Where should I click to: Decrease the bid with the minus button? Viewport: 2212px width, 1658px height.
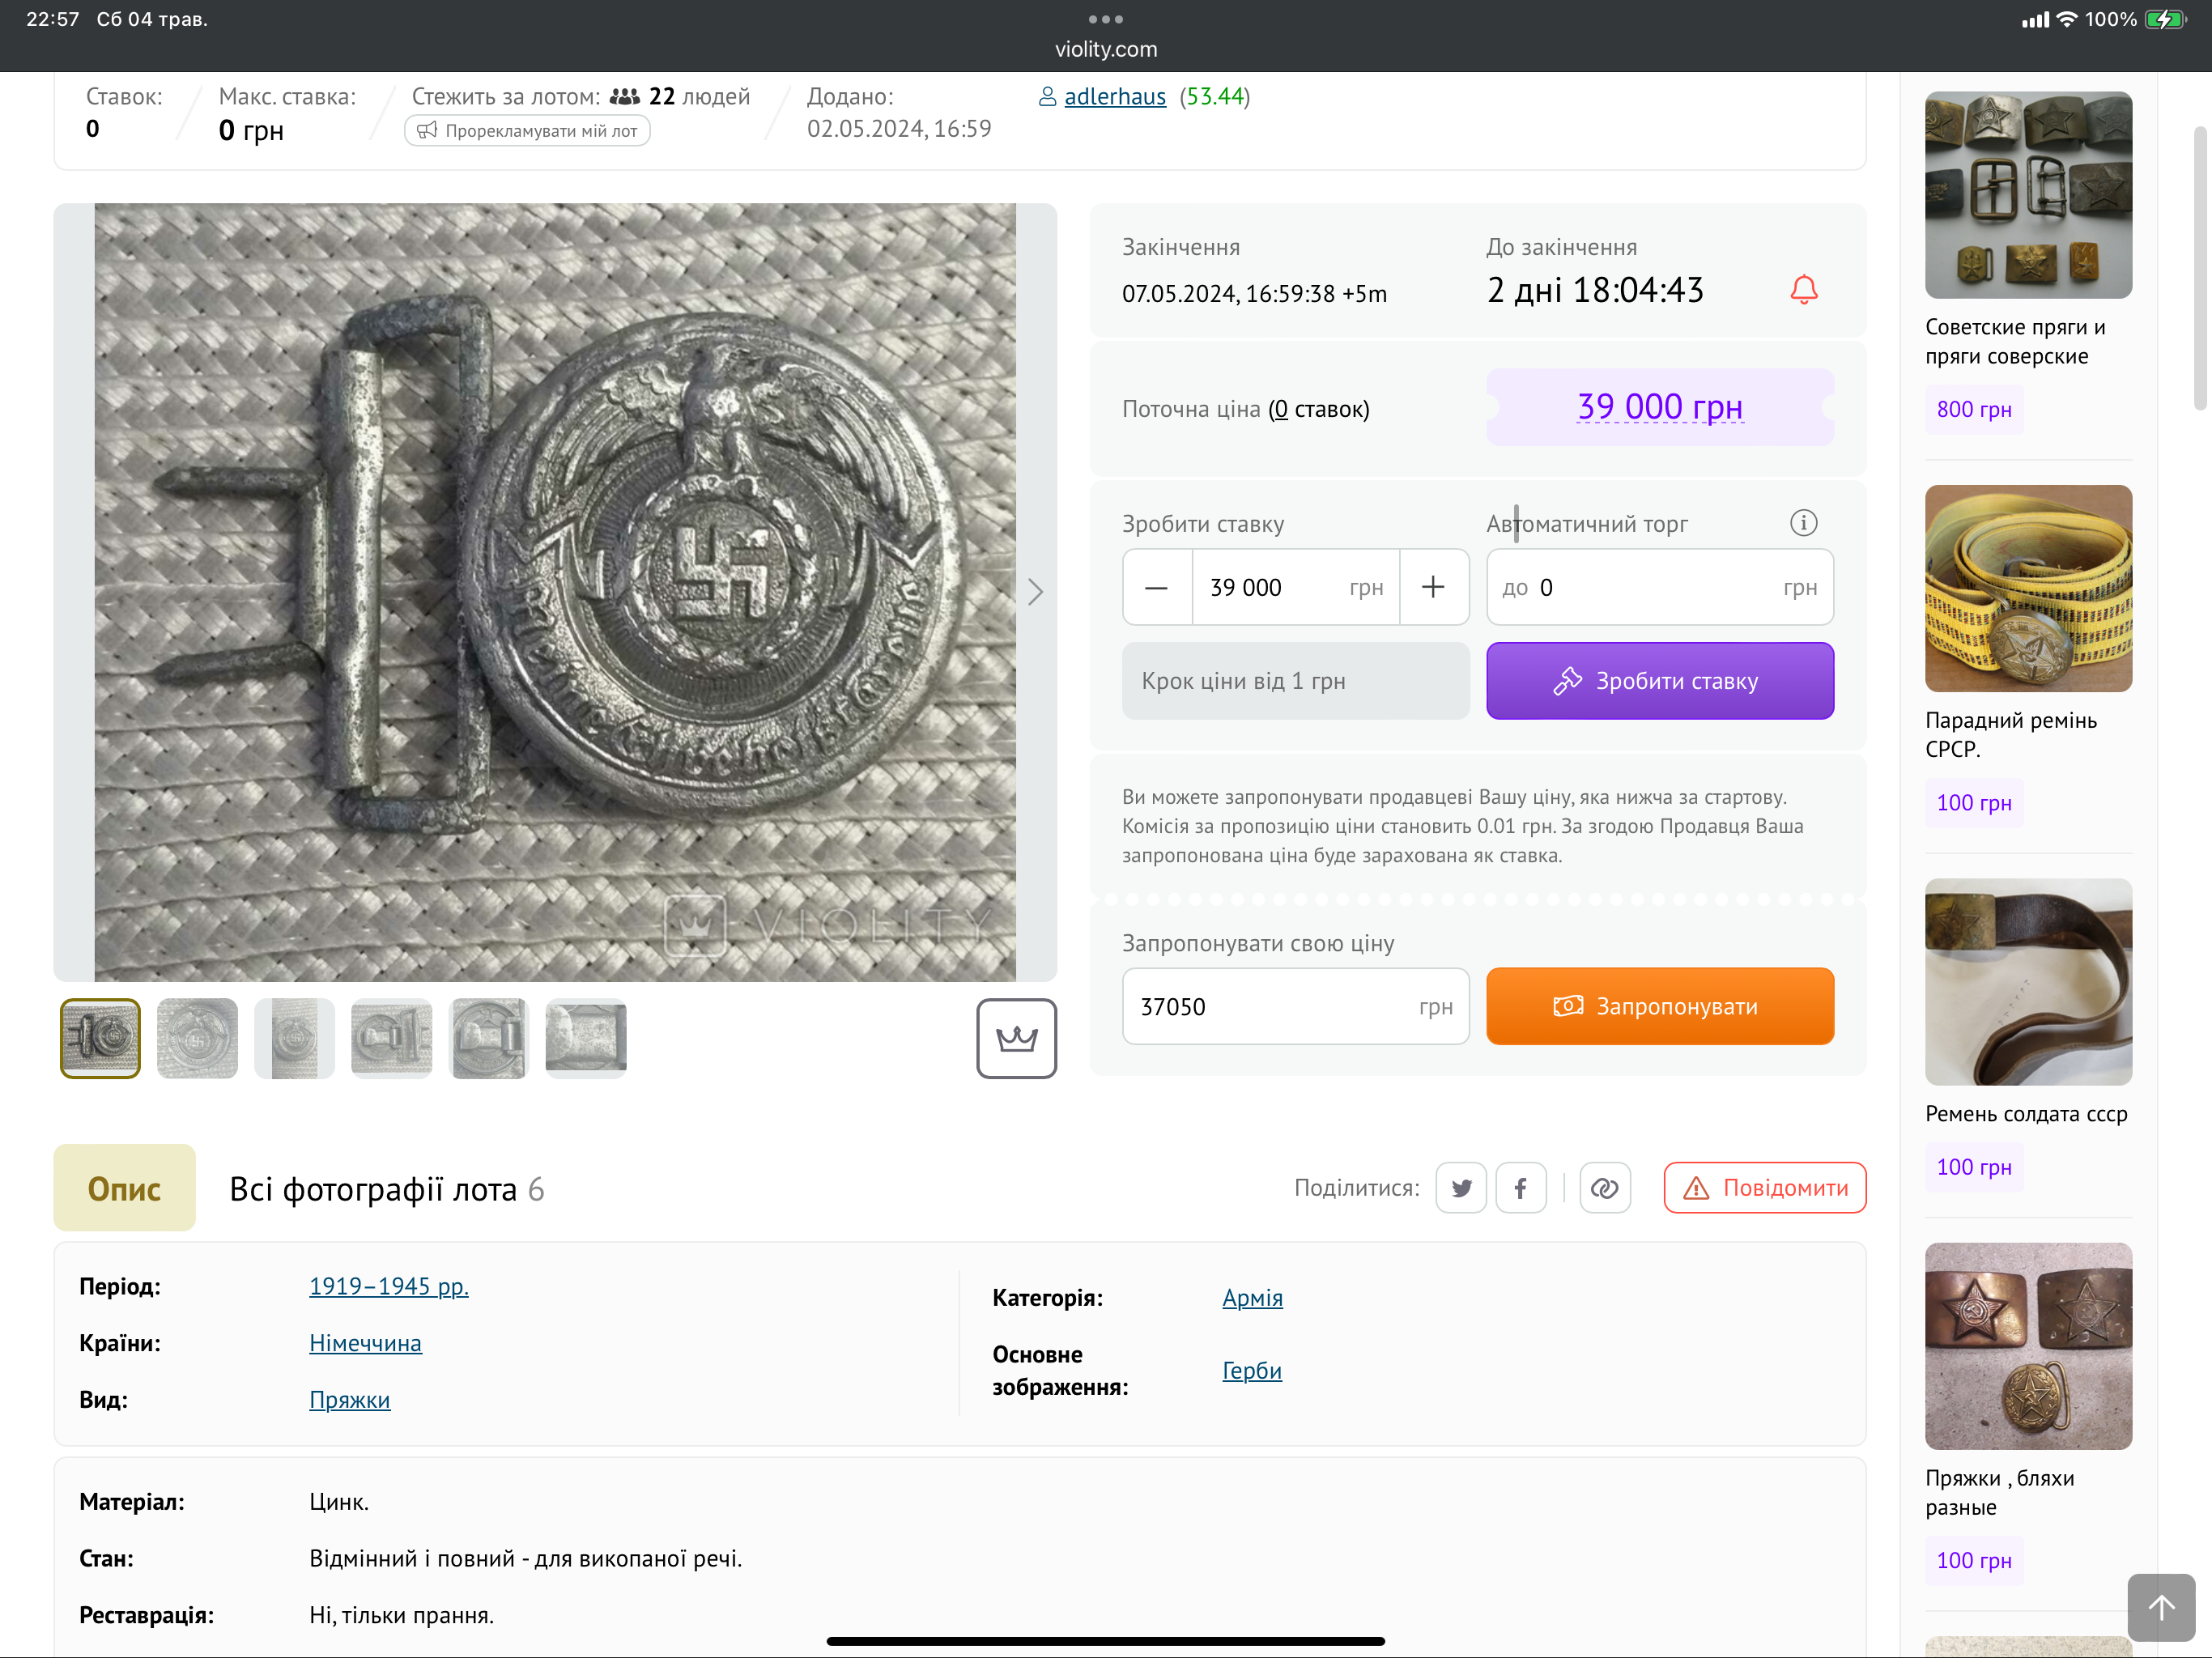1156,587
